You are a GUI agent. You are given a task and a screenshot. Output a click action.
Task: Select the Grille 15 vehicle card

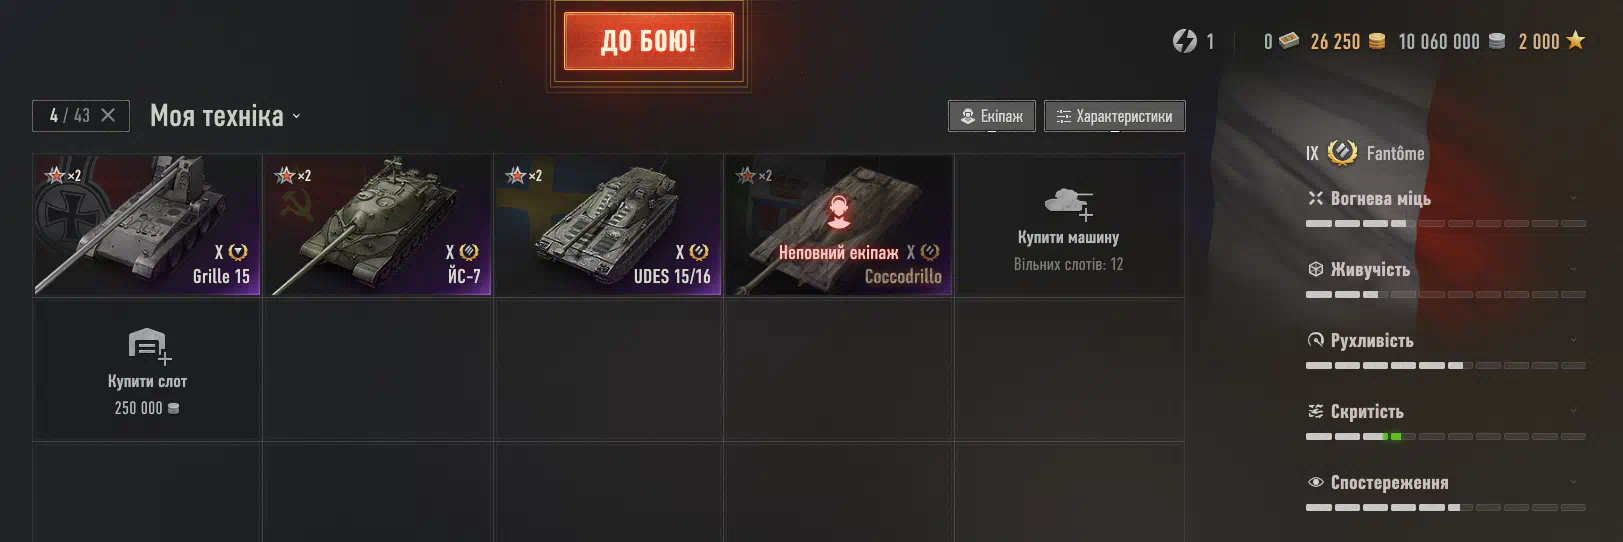pyautogui.click(x=147, y=225)
